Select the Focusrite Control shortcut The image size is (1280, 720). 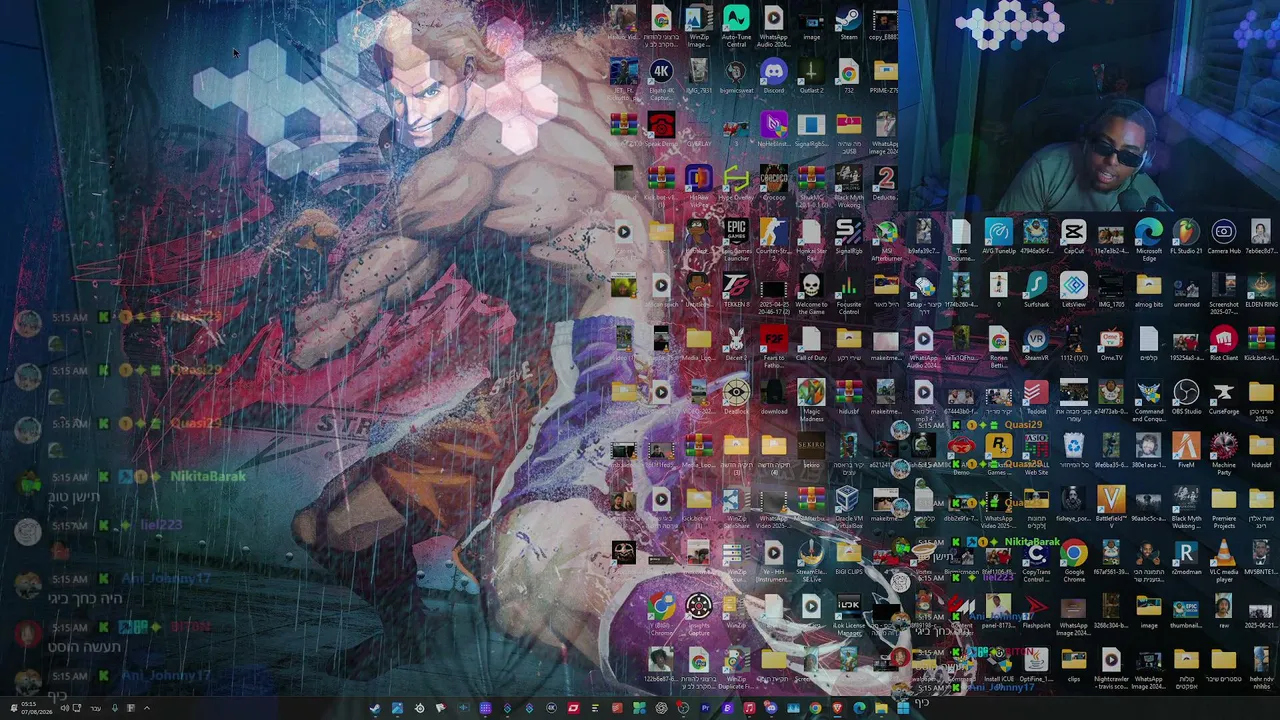click(x=848, y=294)
